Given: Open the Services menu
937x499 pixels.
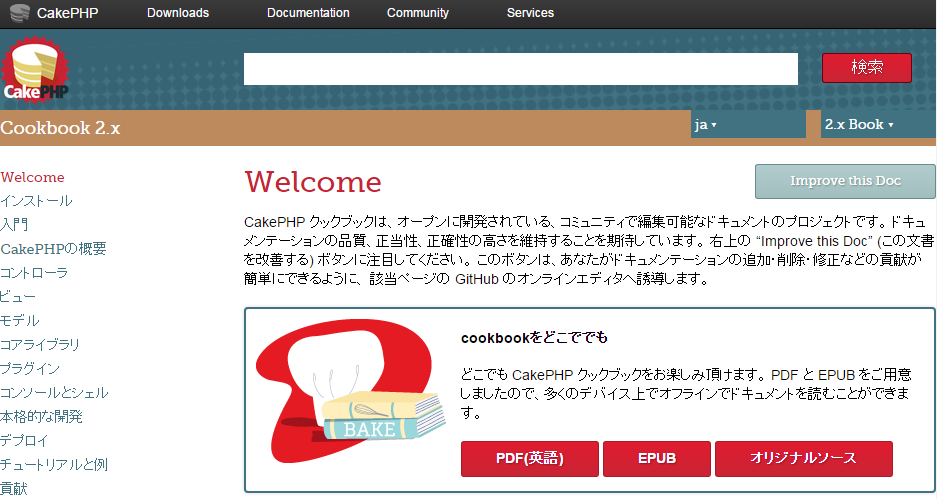Looking at the screenshot, I should (x=530, y=13).
